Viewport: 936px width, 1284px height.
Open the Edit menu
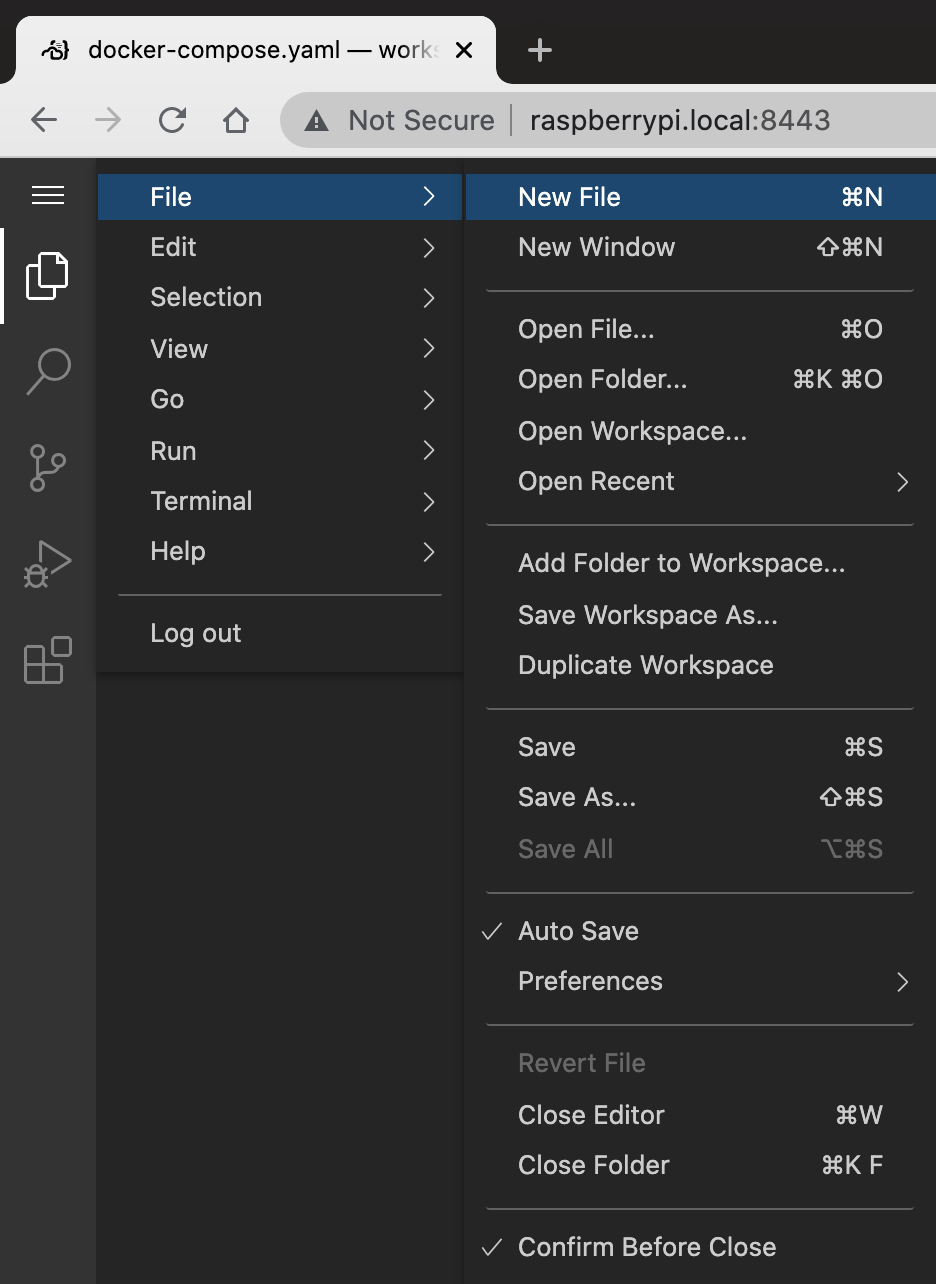(x=173, y=247)
